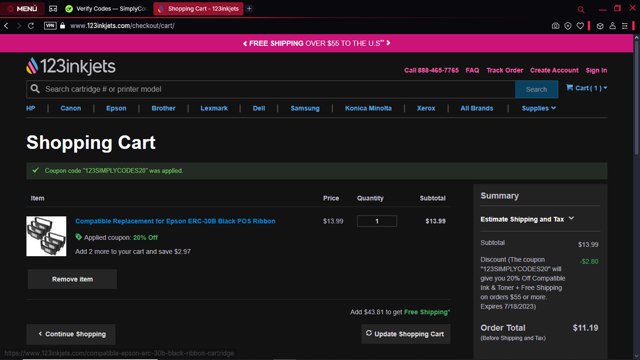Click the -$2.80 discount amount
The image size is (640, 360).
589,262
